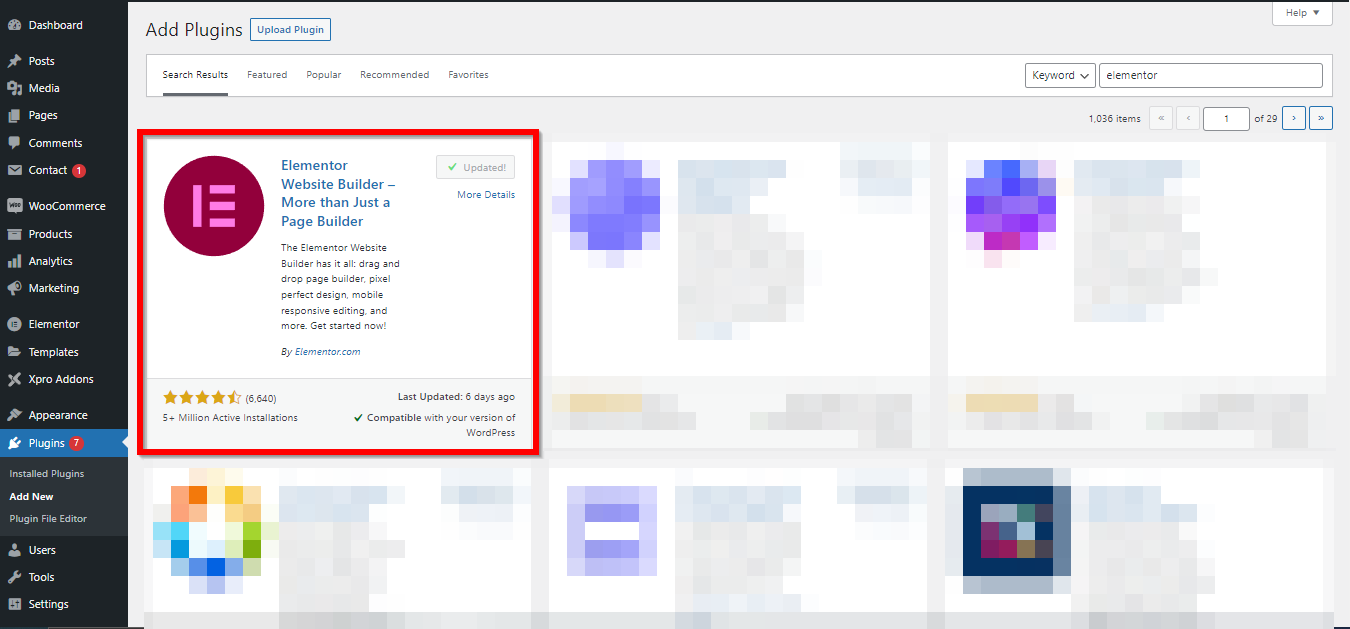Click the '5+ Million Active Installations' text
Viewport: 1350px width, 629px height.
point(230,418)
